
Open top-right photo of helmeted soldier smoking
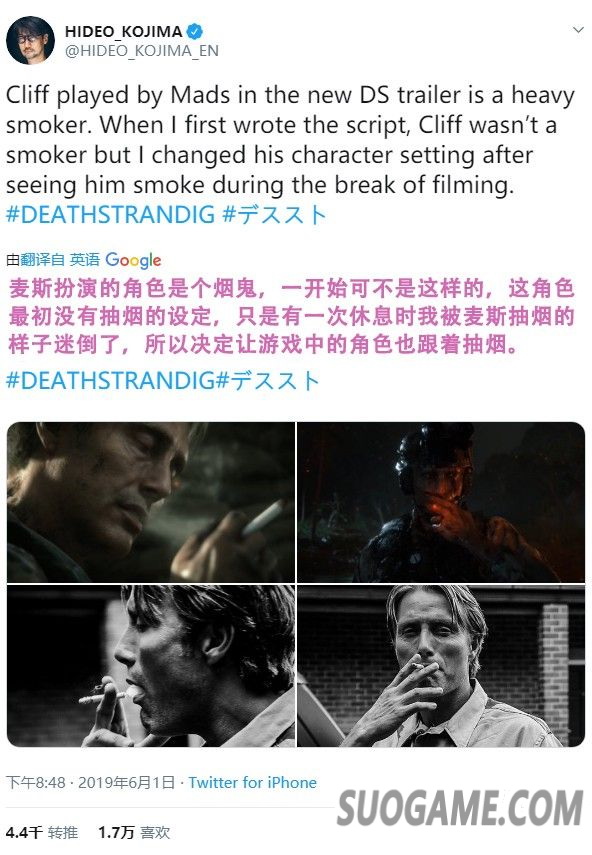pos(441,502)
